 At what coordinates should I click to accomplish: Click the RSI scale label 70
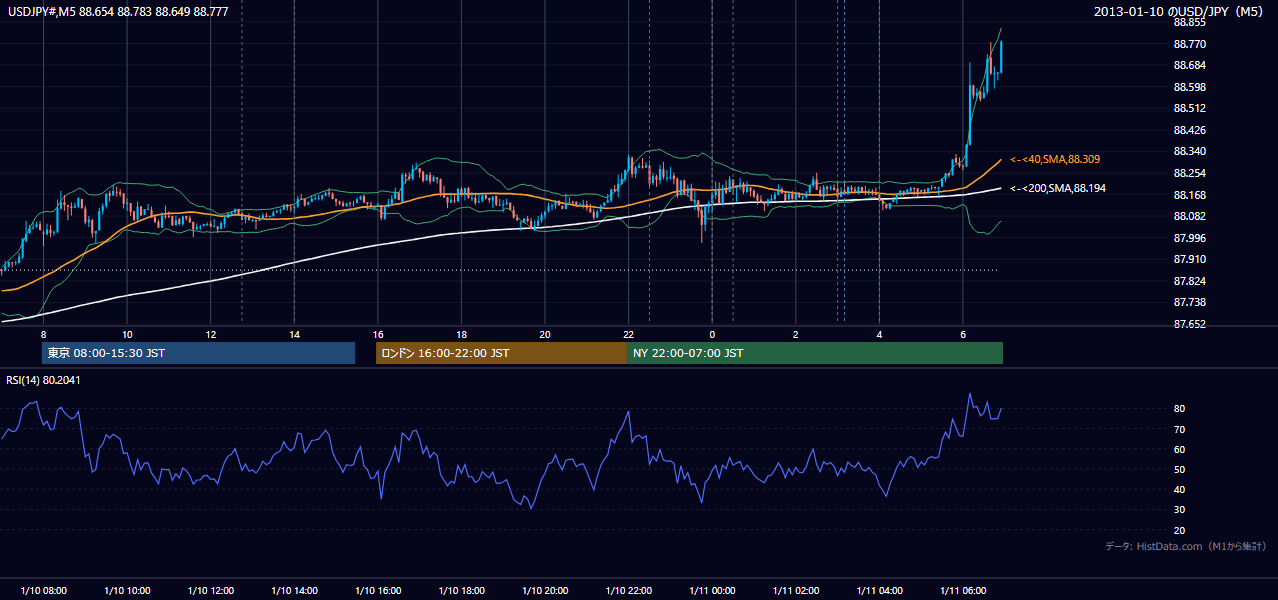[1180, 429]
